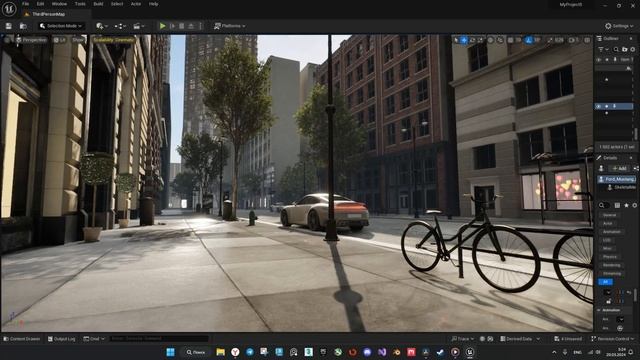Hide the selected Outliner row with eye icon

(599, 106)
